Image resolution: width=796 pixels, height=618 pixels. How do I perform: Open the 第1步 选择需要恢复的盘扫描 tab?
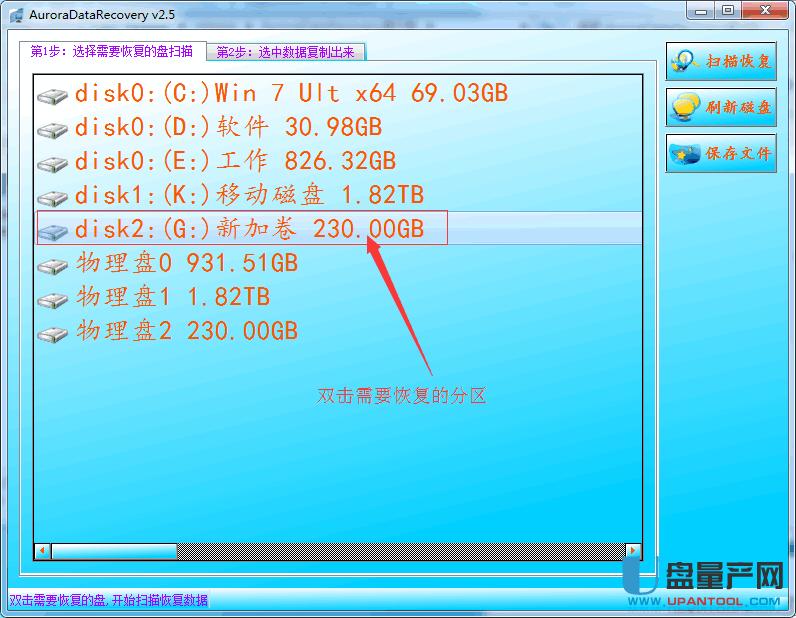112,51
